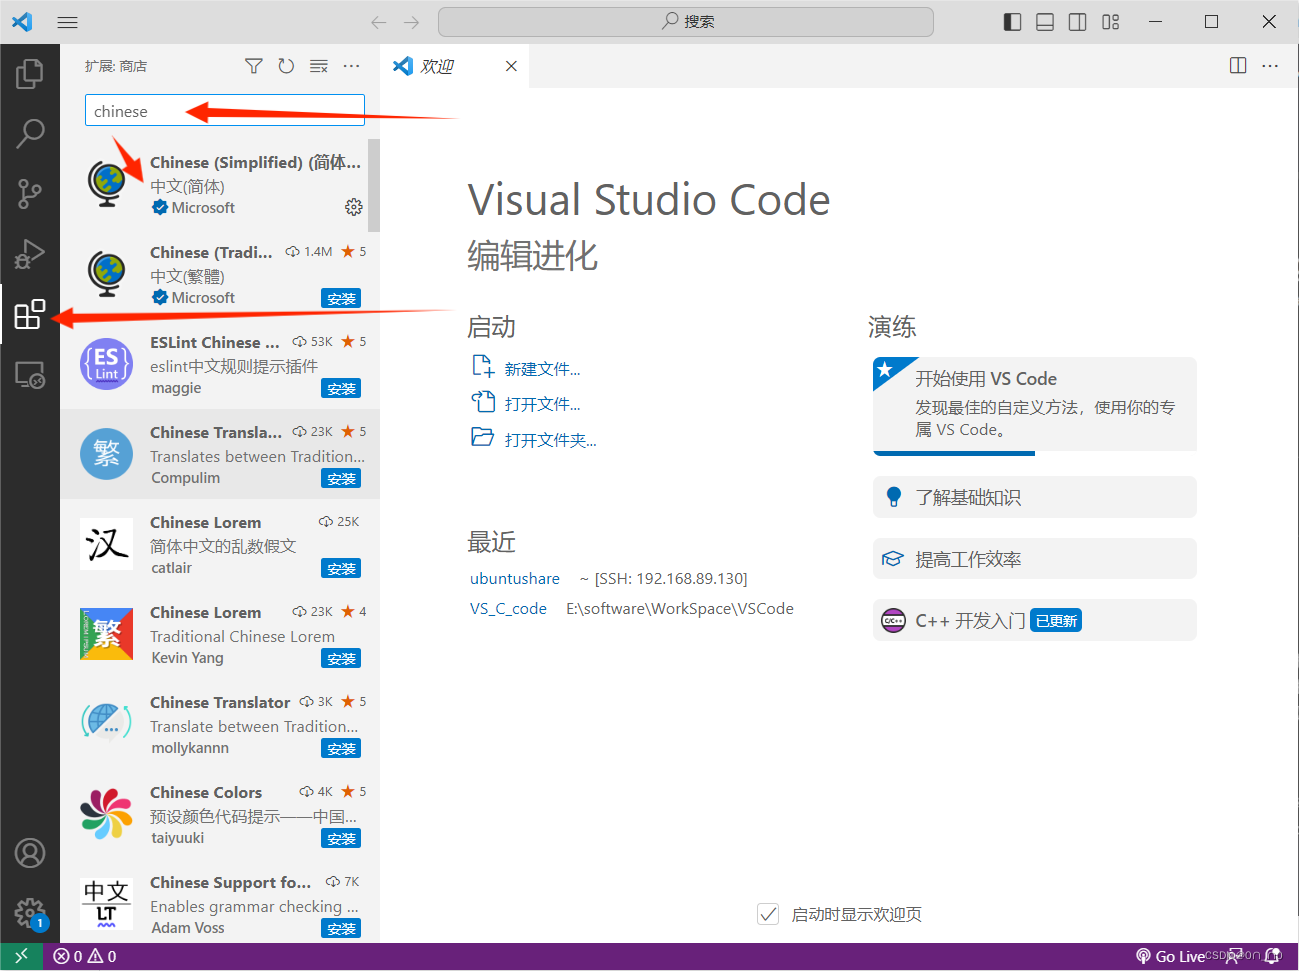Clear extension search results icon
Image resolution: width=1299 pixels, height=971 pixels.
[x=319, y=66]
